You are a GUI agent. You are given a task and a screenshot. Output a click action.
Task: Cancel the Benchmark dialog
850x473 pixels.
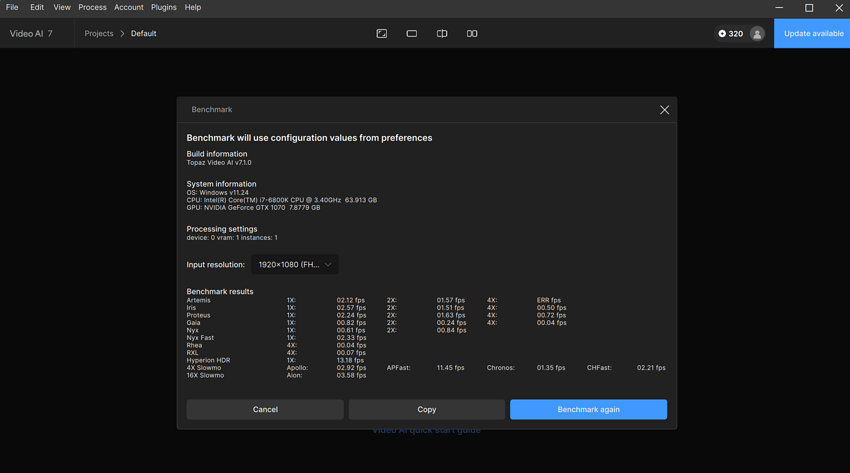click(265, 409)
